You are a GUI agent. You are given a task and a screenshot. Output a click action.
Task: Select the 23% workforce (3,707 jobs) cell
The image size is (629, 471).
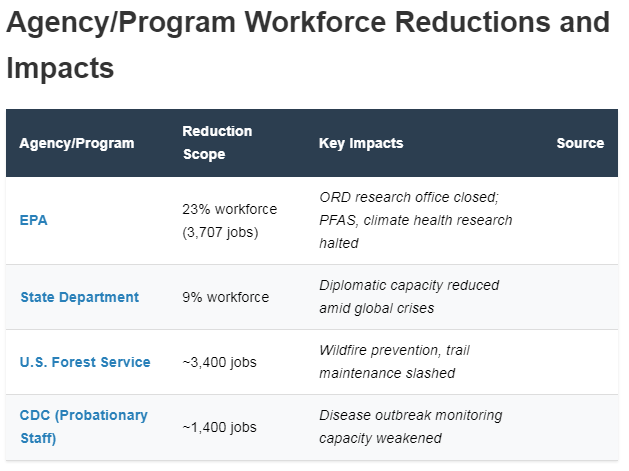[x=229, y=221]
